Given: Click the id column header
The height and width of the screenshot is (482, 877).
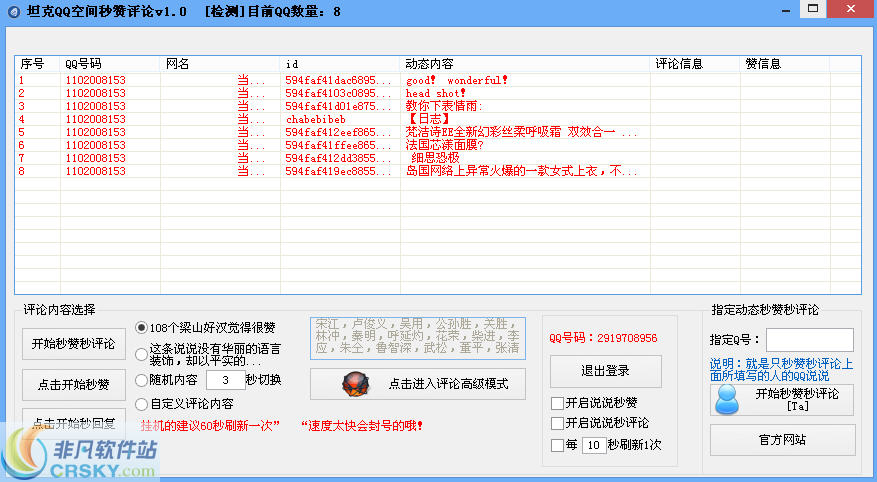Looking at the screenshot, I should tap(340, 64).
